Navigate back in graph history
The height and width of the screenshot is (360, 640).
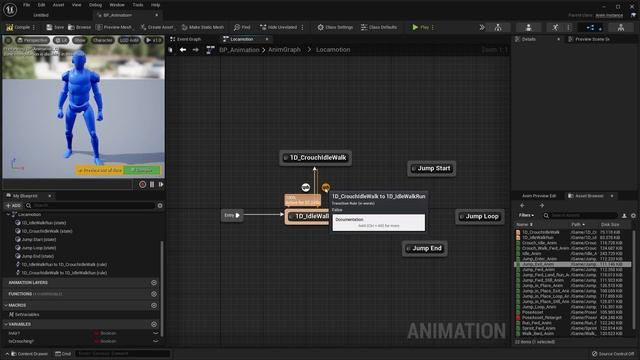pos(183,50)
